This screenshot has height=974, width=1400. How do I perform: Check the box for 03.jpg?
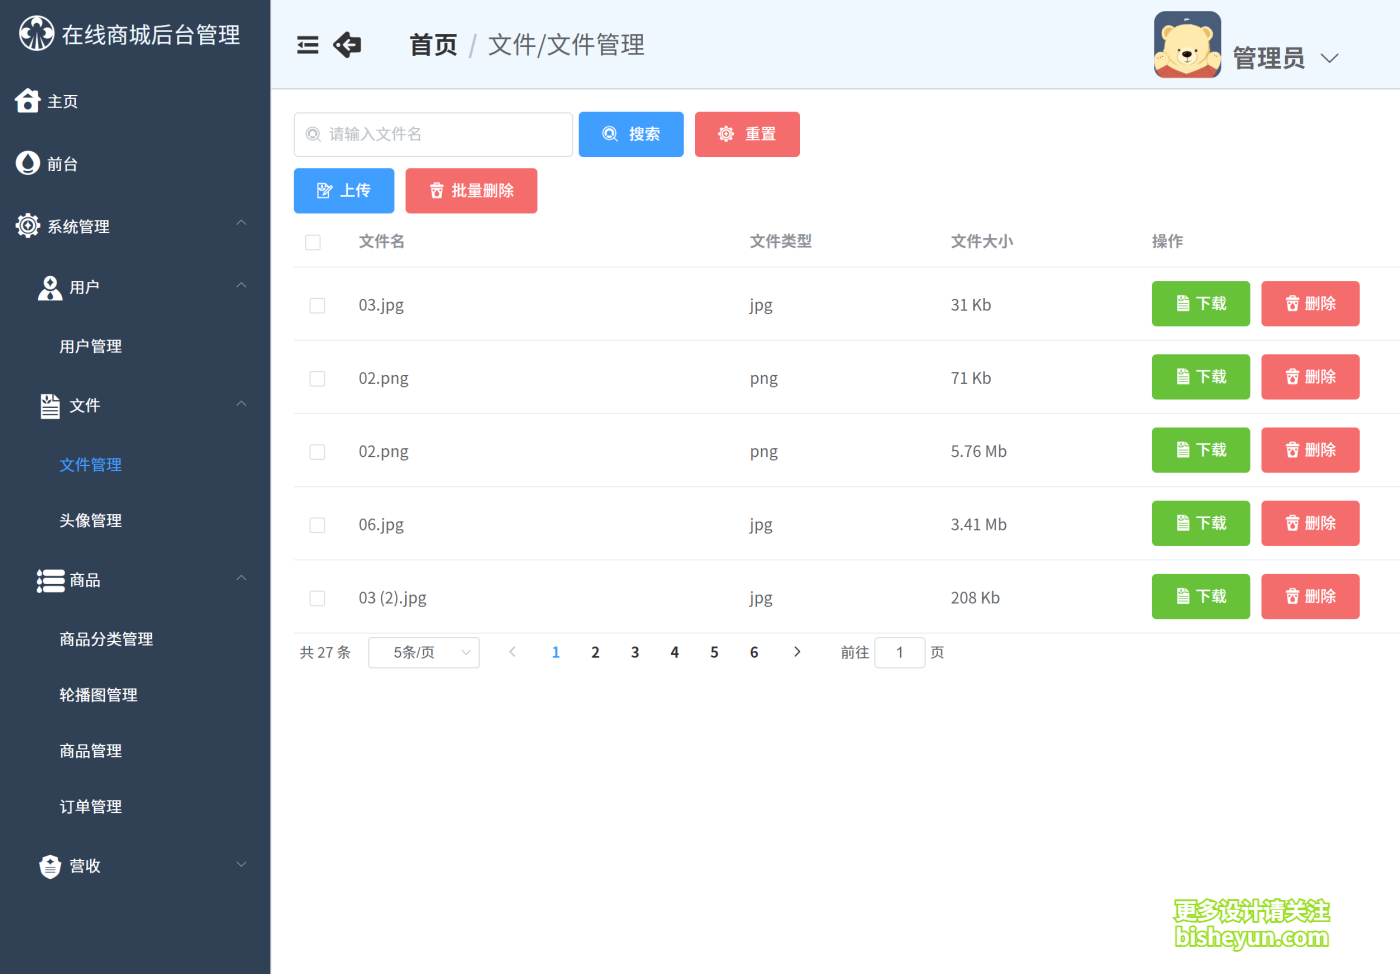pyautogui.click(x=317, y=305)
